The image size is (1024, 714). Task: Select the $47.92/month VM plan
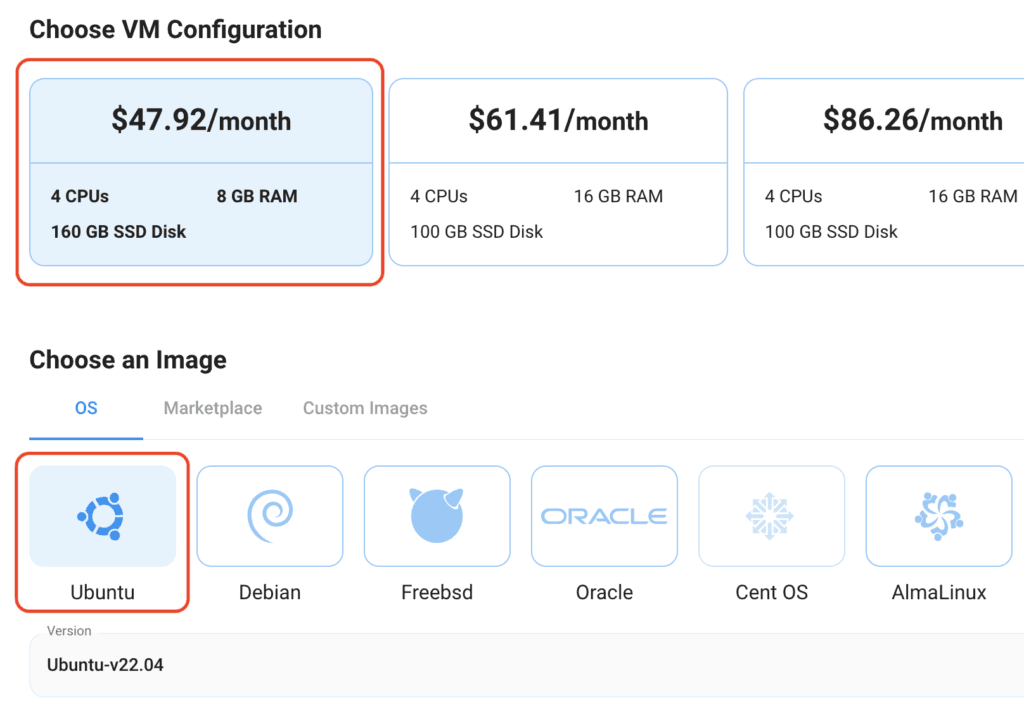click(x=201, y=121)
